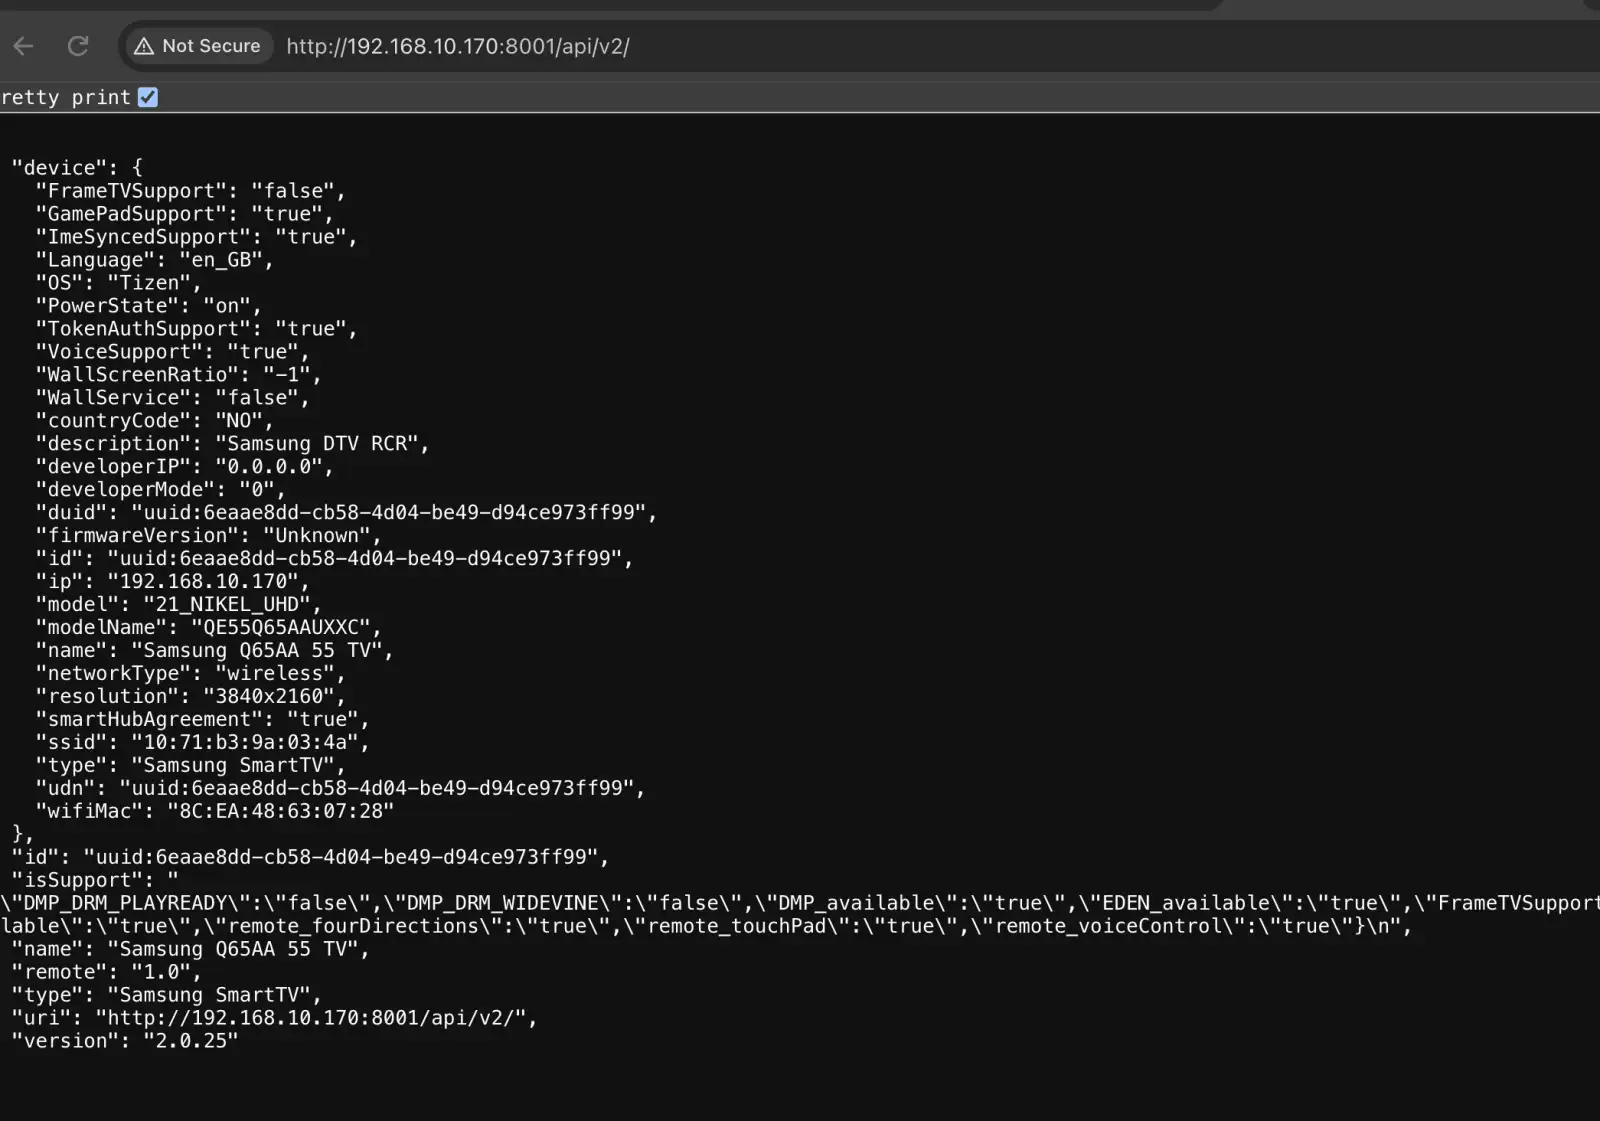Click the "WallScreenRatio": "-1" line
This screenshot has width=1600, height=1121.
tap(179, 375)
